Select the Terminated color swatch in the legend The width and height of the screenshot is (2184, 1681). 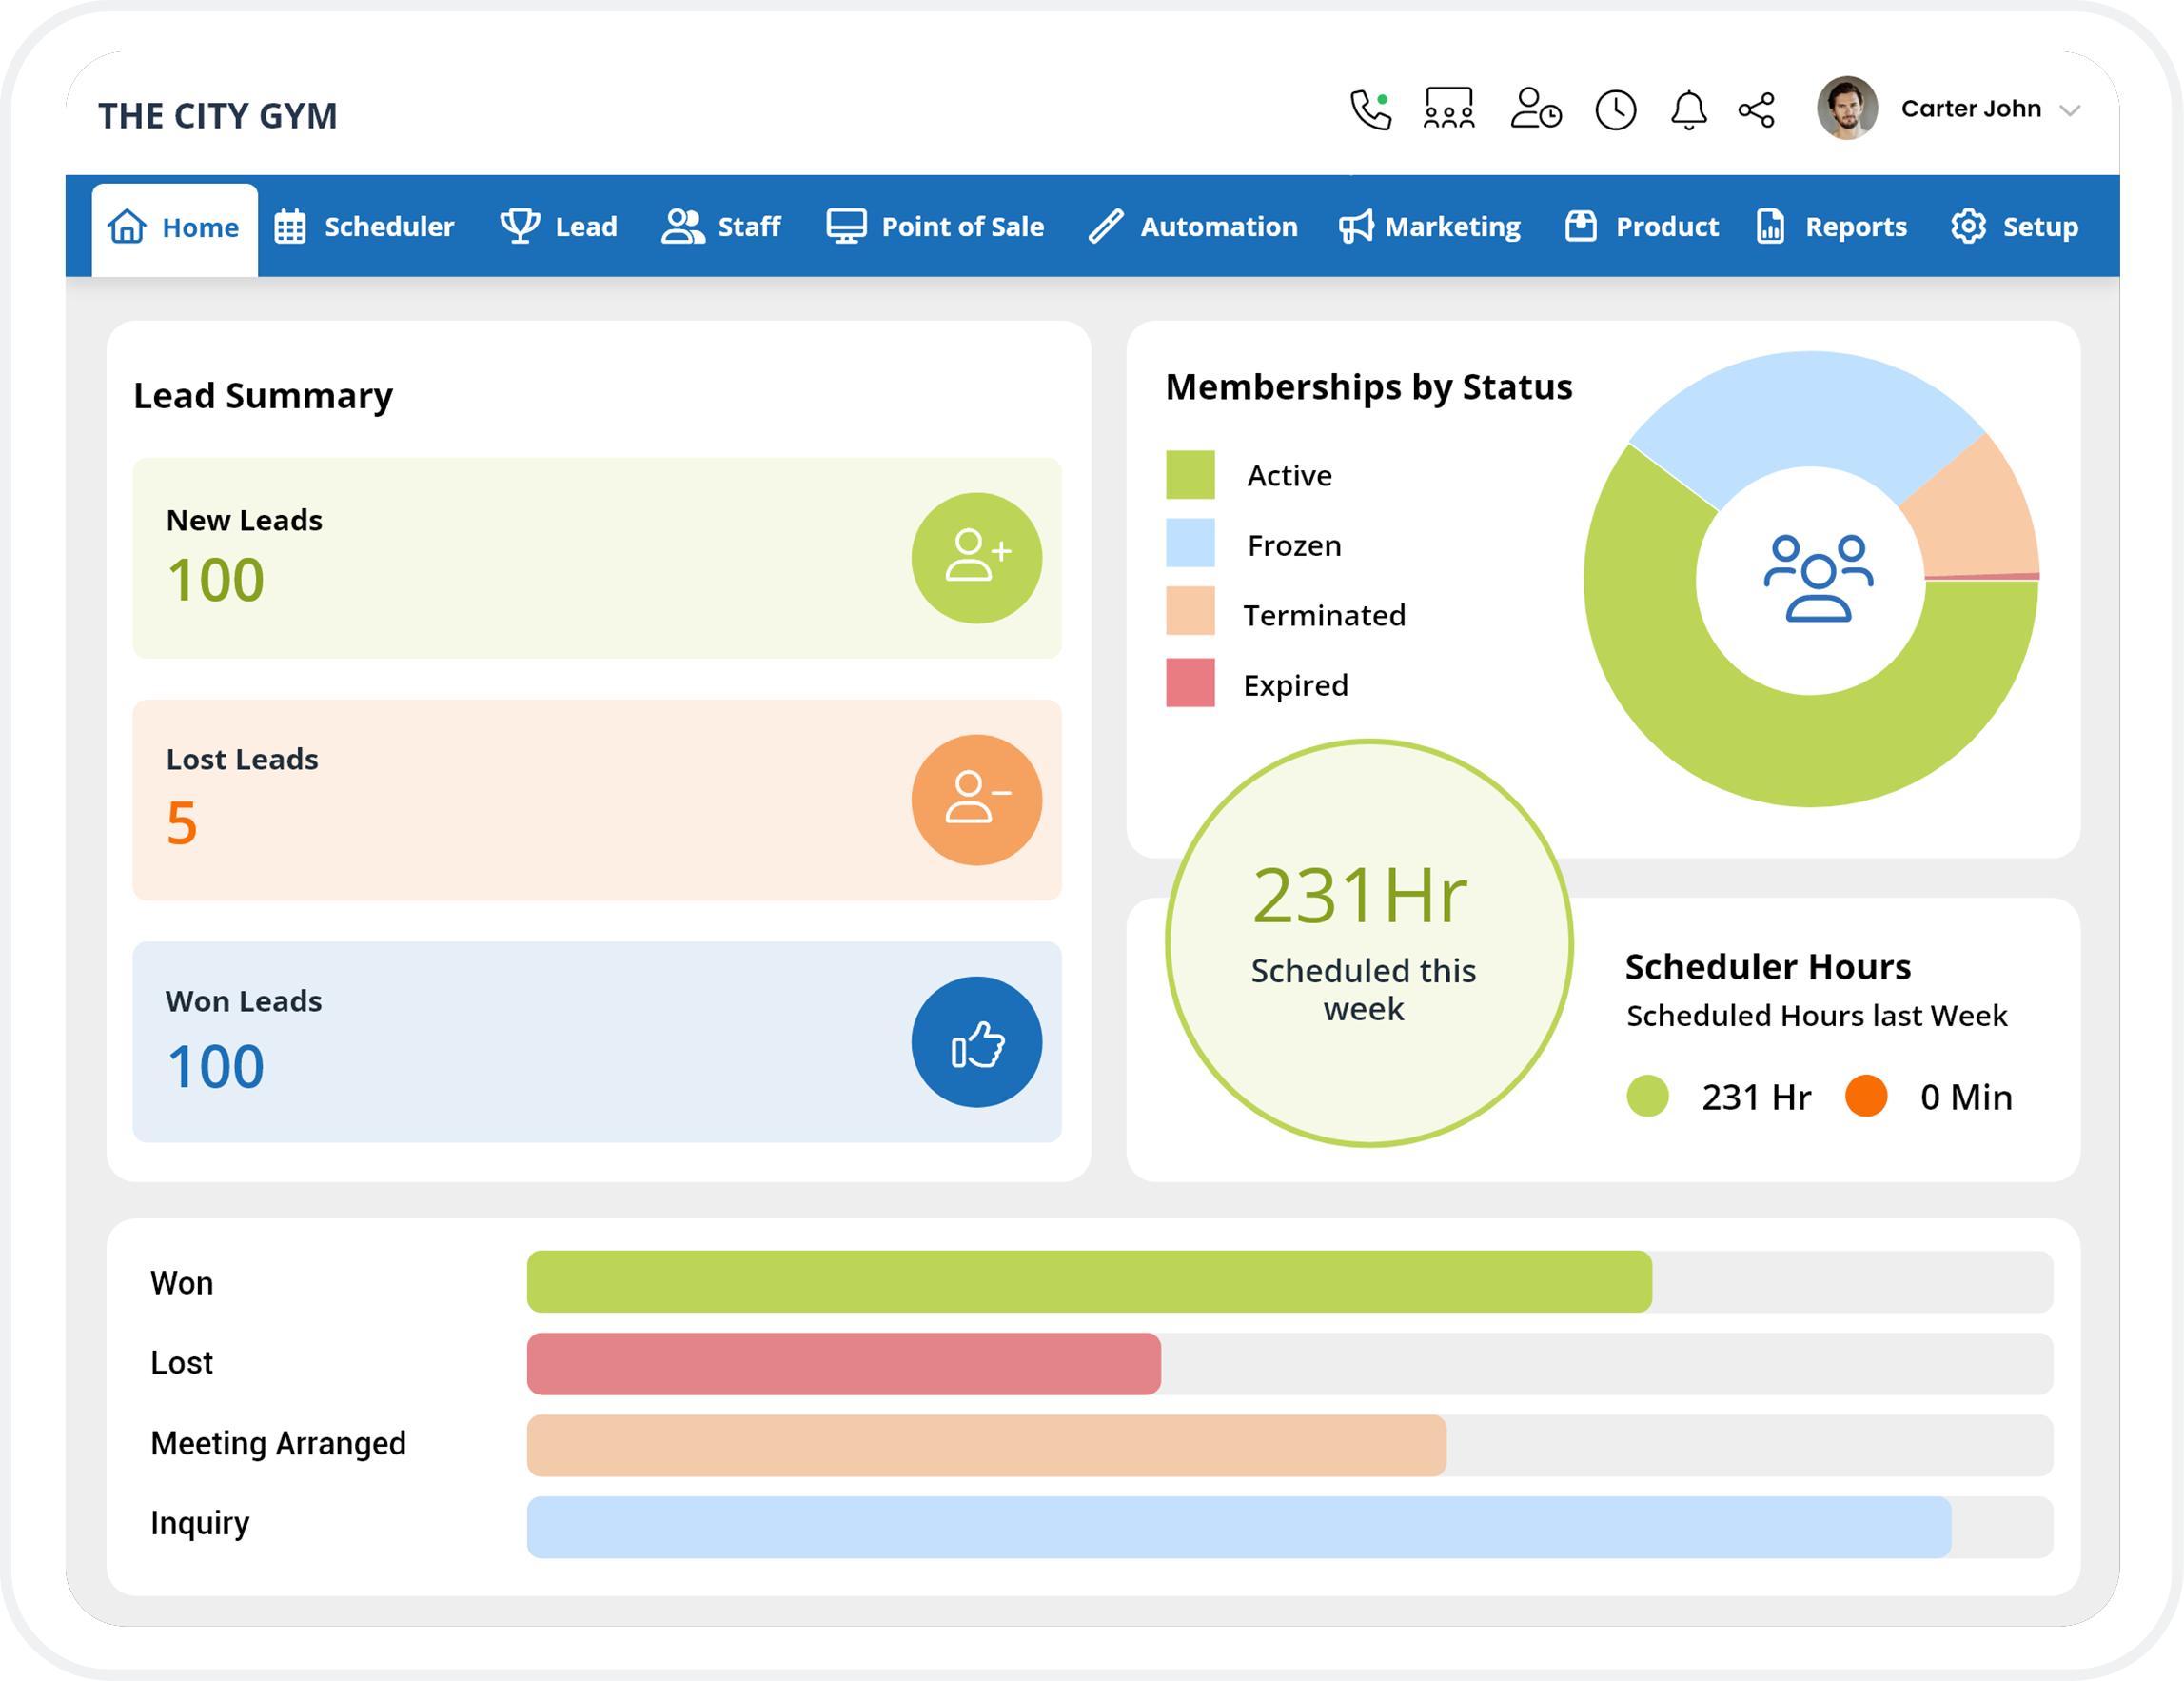[1190, 614]
